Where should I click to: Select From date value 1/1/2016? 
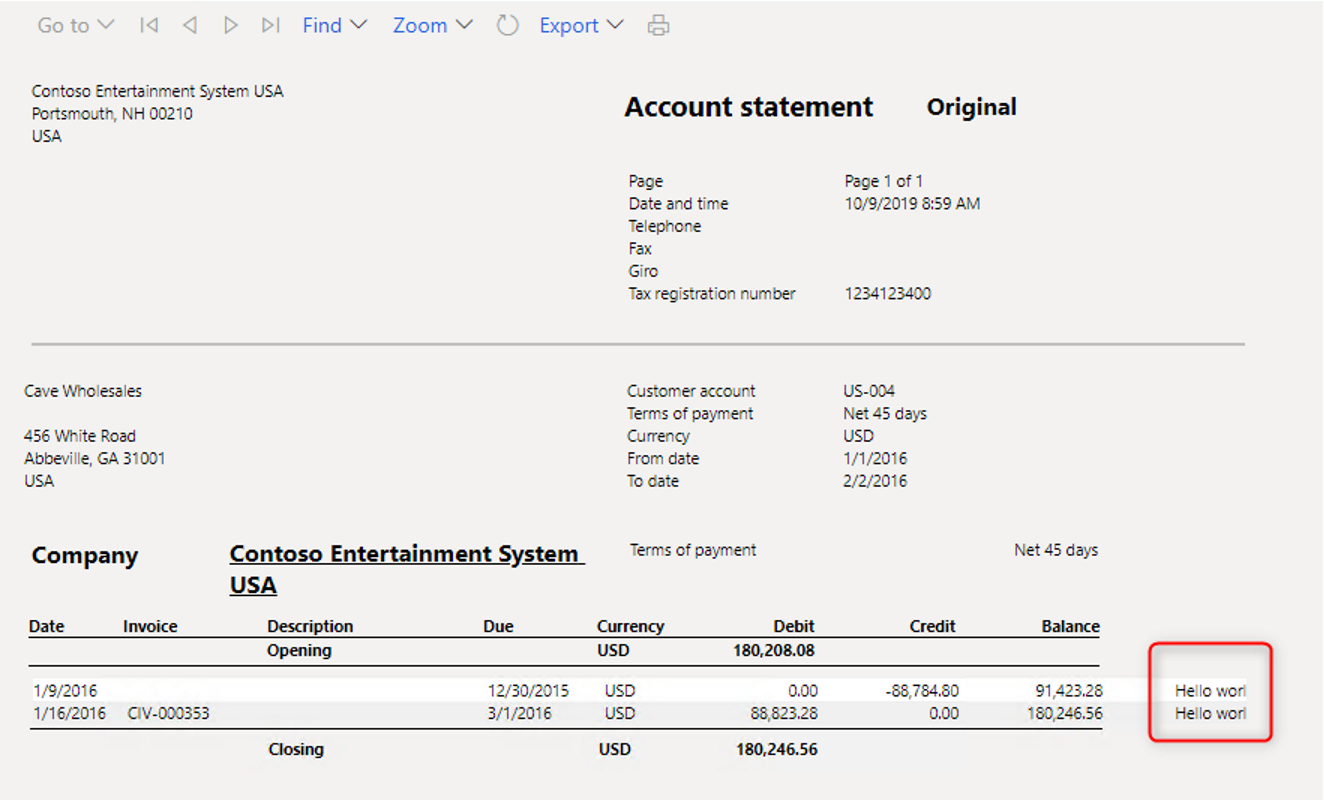875,458
